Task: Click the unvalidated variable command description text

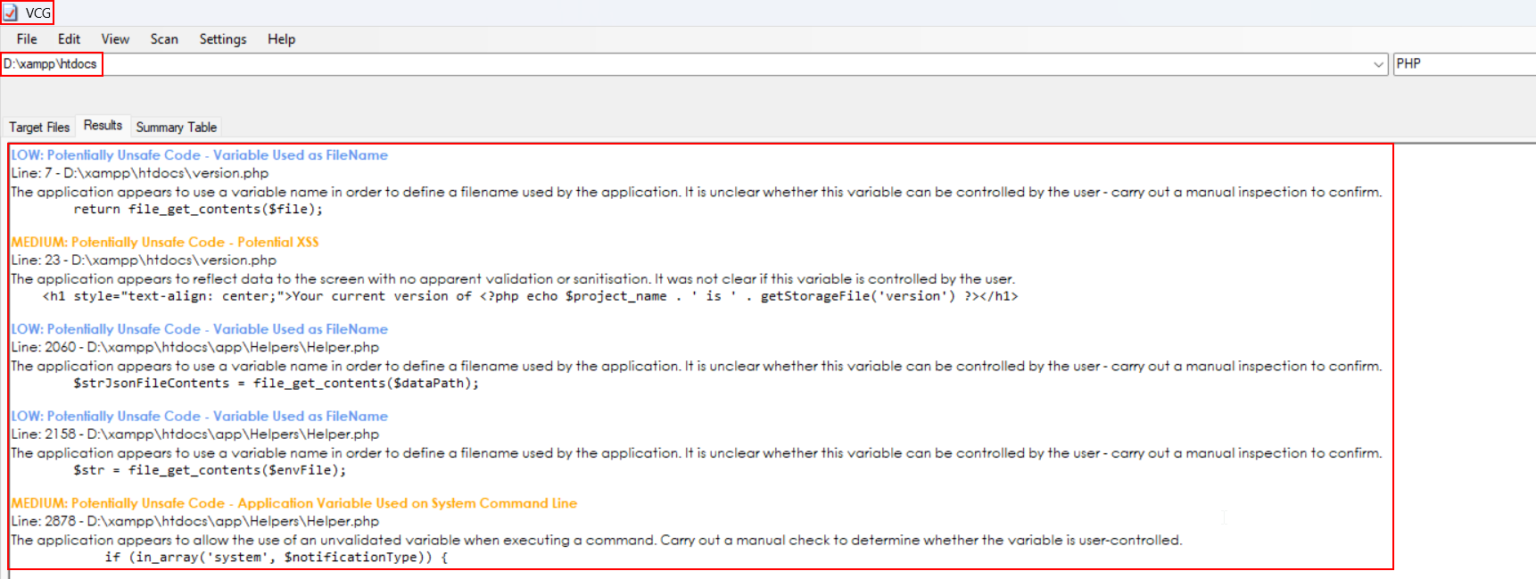Action: (596, 540)
